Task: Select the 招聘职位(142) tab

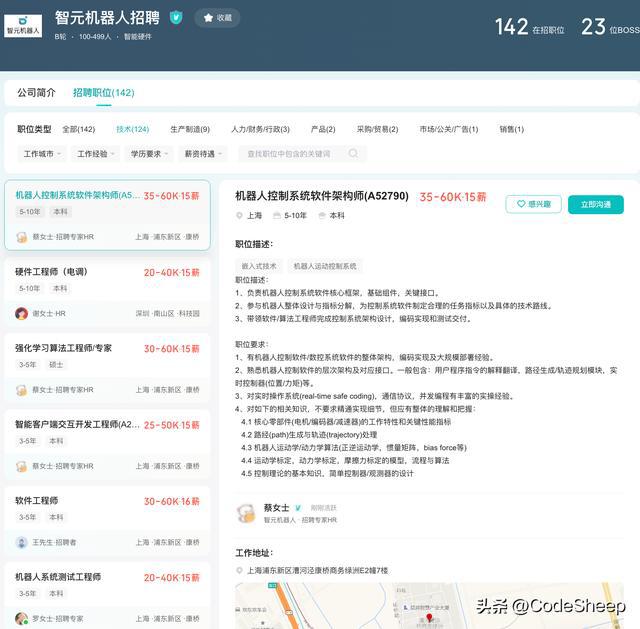Action: pyautogui.click(x=104, y=93)
